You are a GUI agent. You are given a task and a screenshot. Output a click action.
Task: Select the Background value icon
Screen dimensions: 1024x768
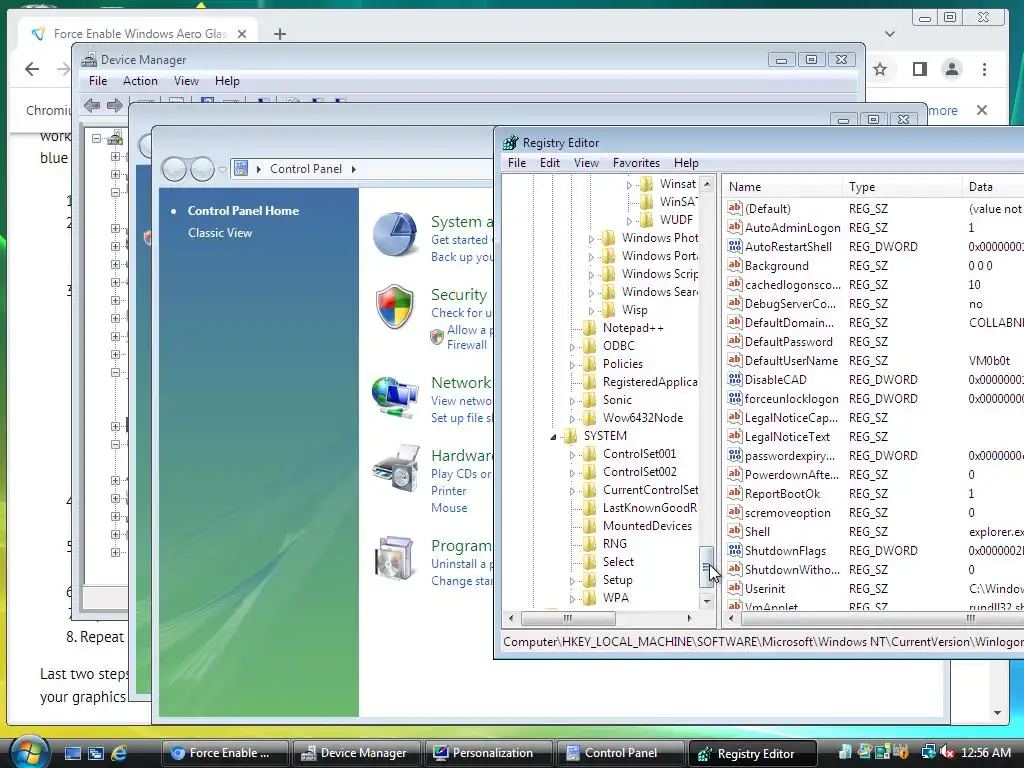coord(735,265)
